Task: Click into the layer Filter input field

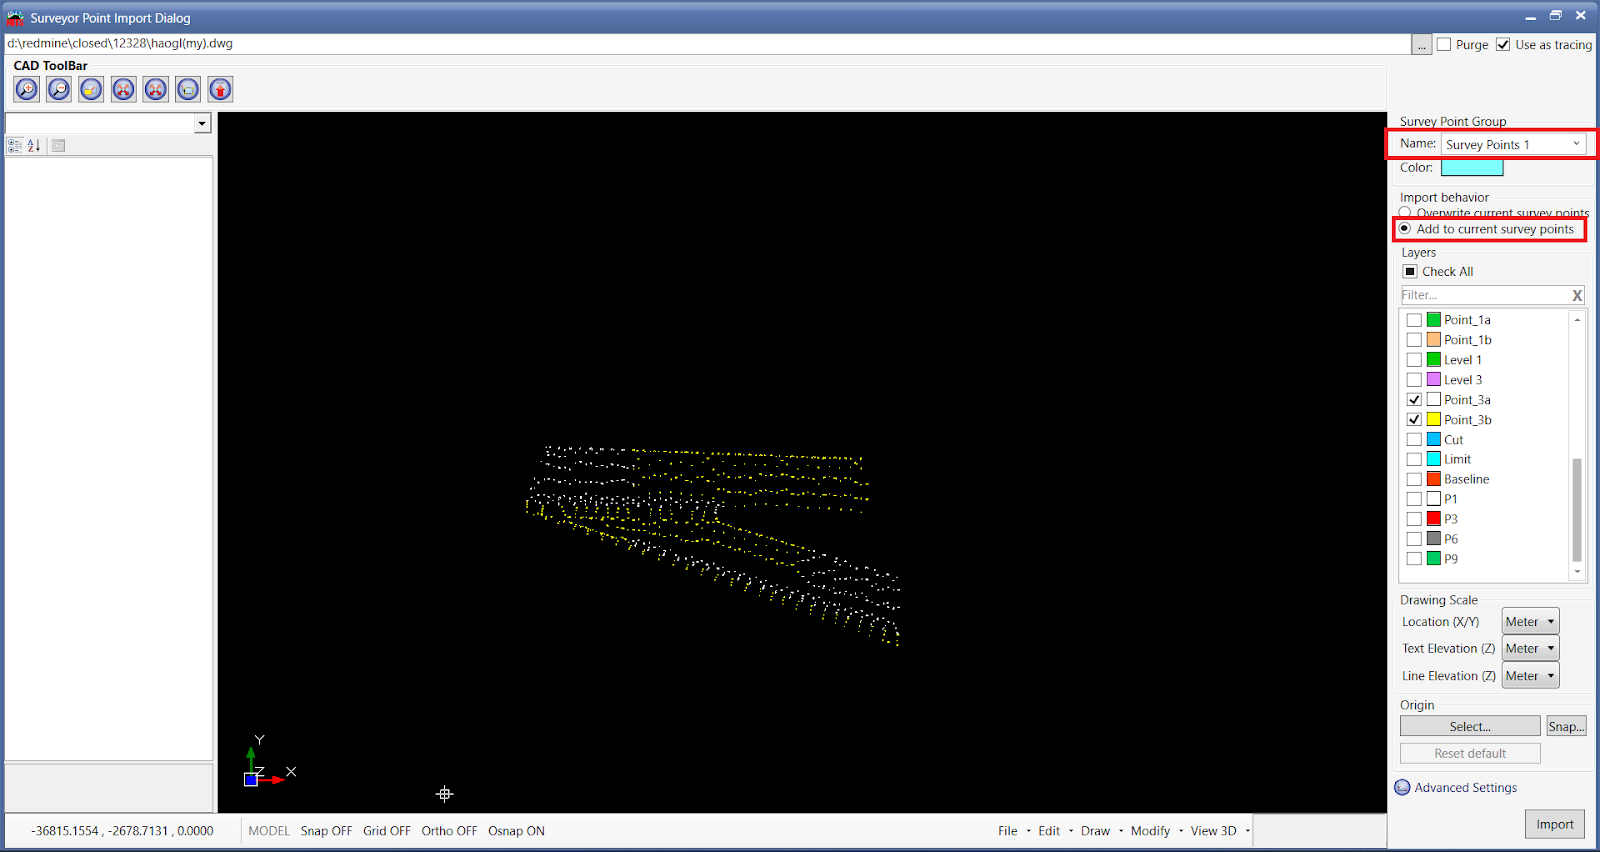Action: (x=1484, y=295)
